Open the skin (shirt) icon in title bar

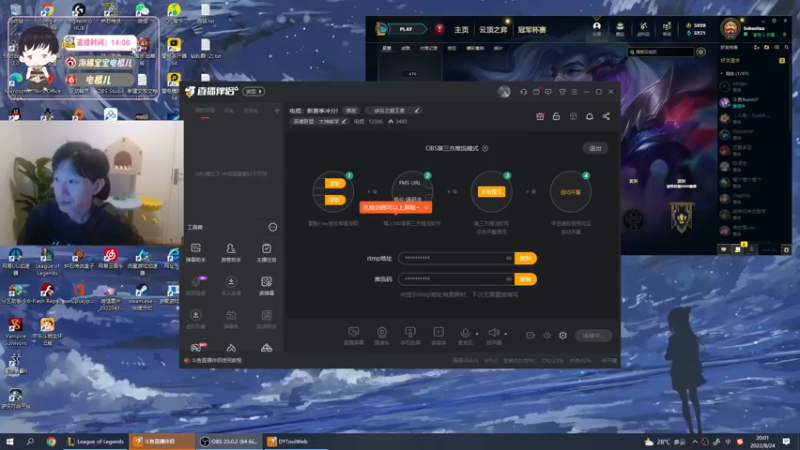(x=562, y=92)
